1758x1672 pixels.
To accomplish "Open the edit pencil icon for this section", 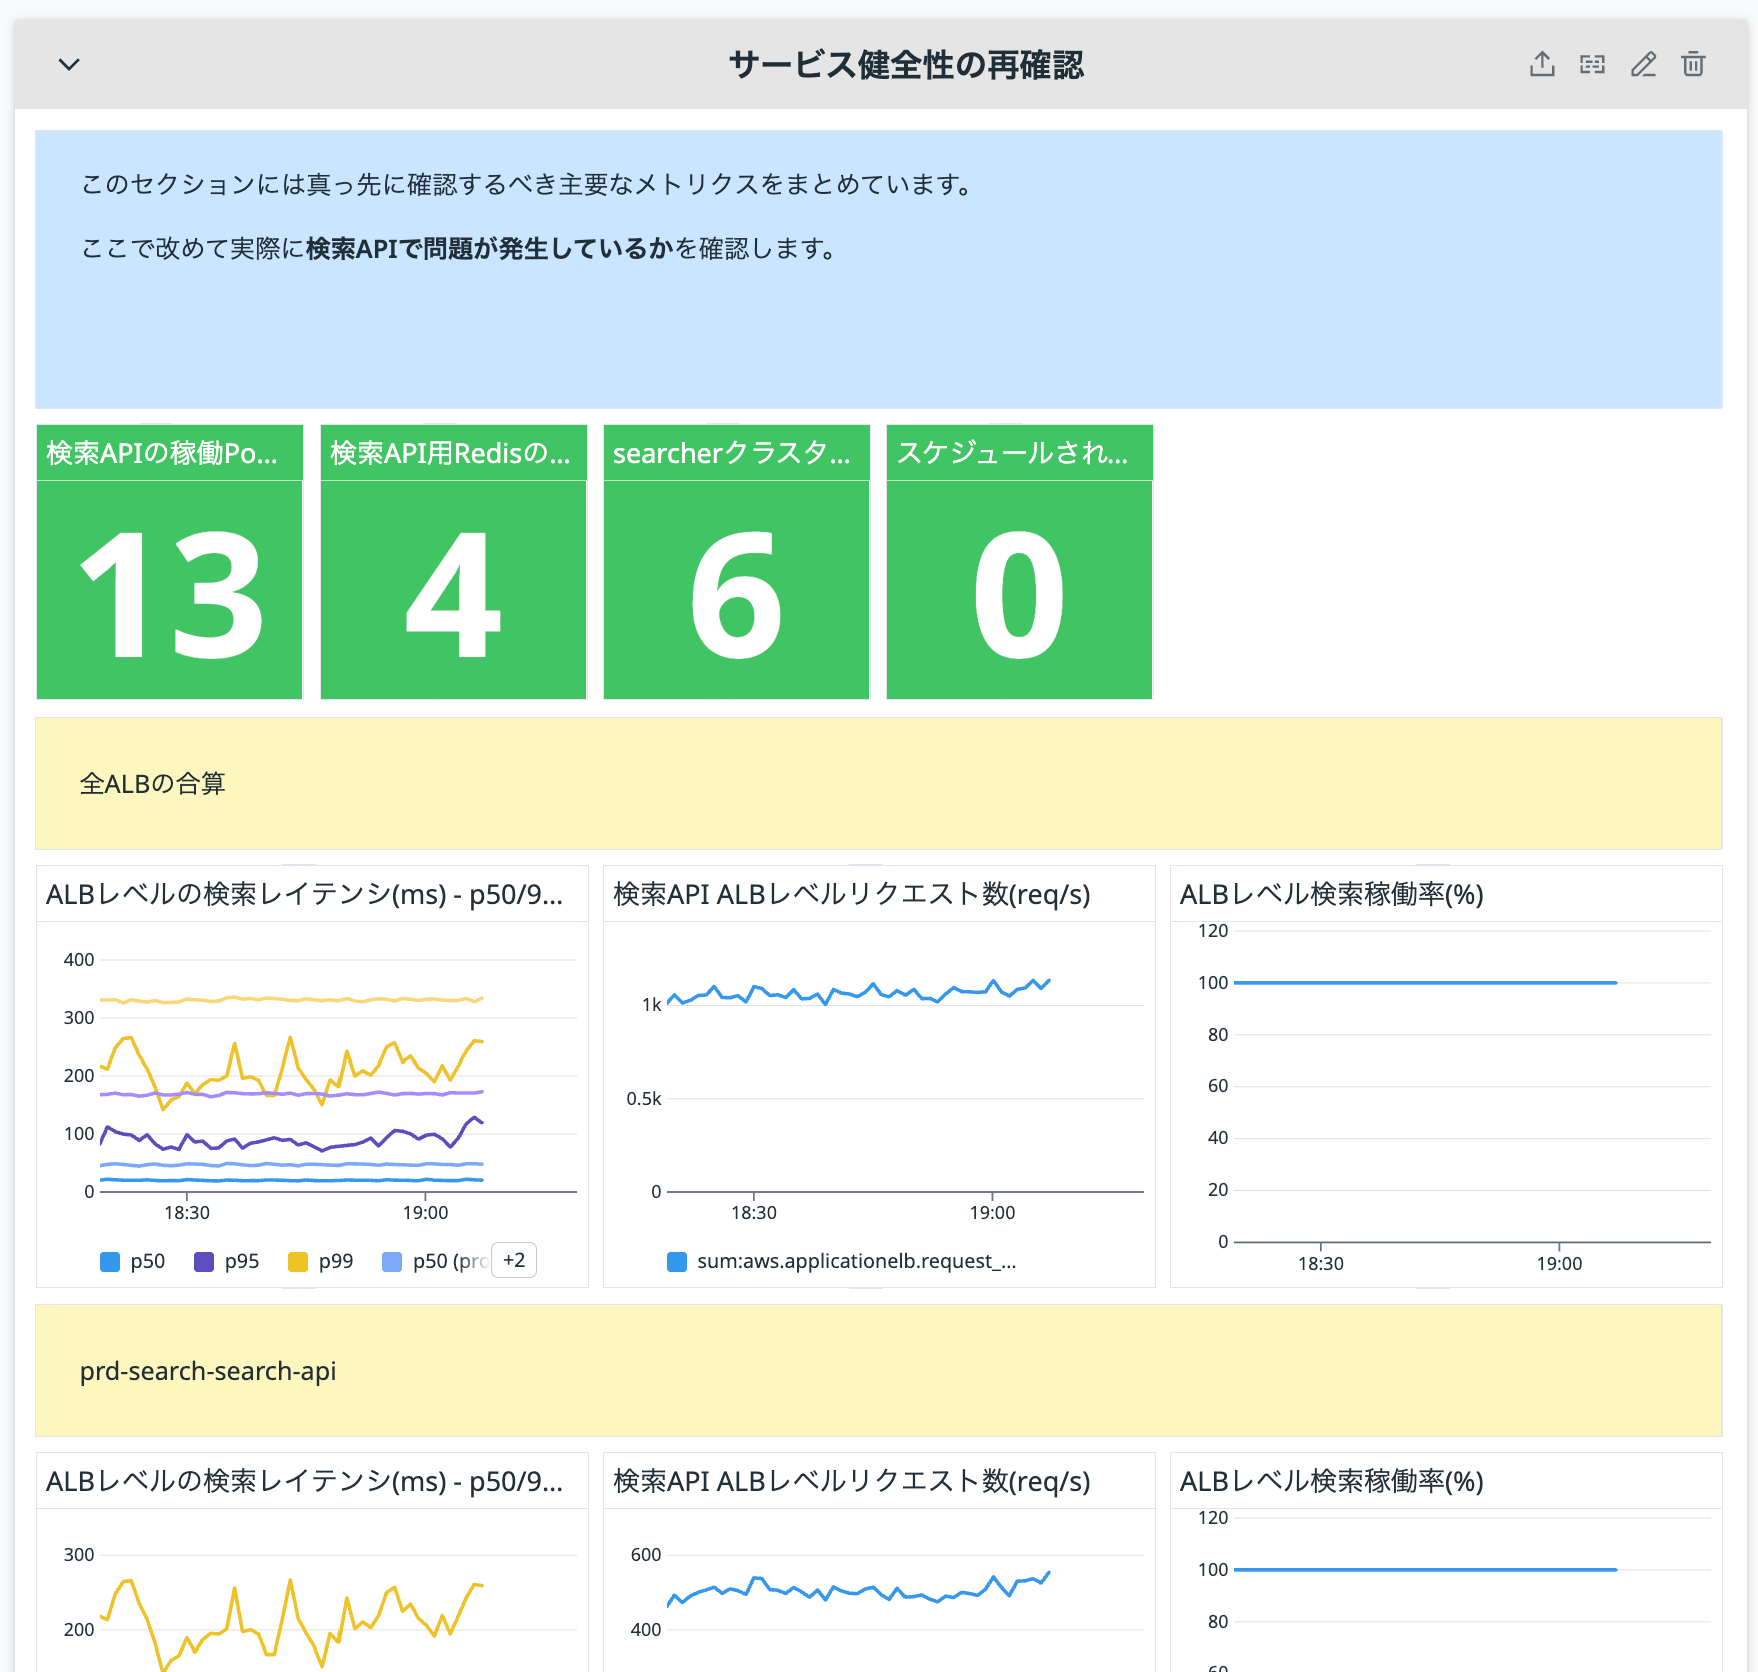I will click(x=1643, y=64).
